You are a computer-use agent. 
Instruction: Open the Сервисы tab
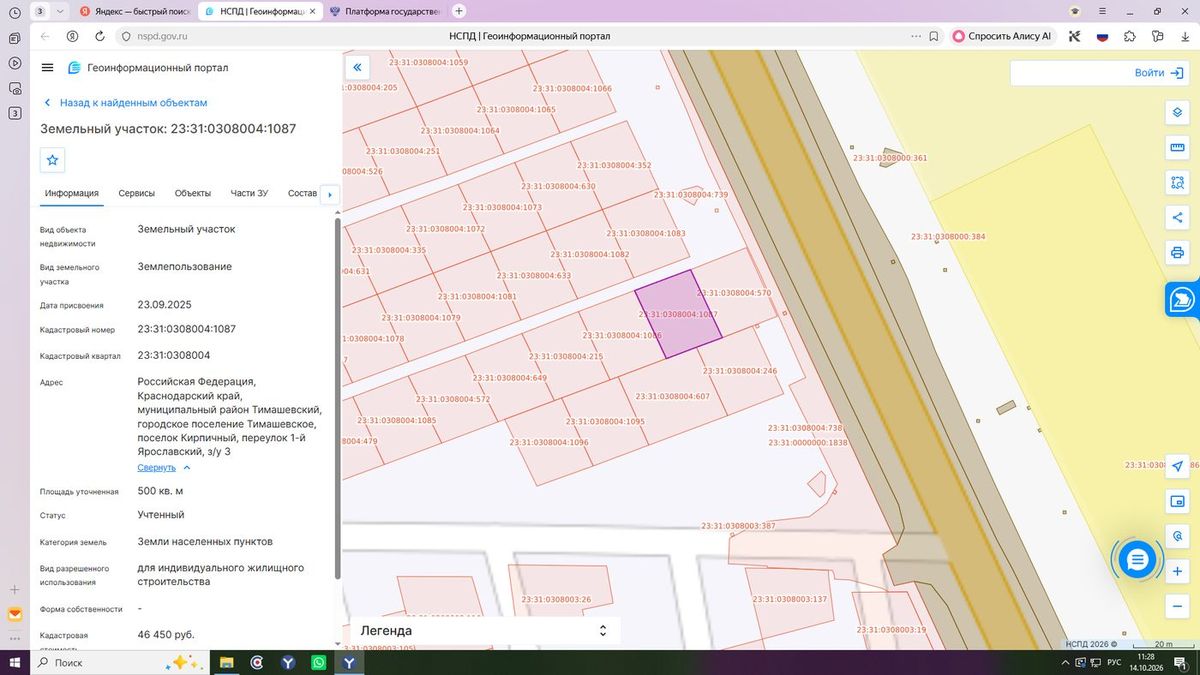pyautogui.click(x=136, y=193)
